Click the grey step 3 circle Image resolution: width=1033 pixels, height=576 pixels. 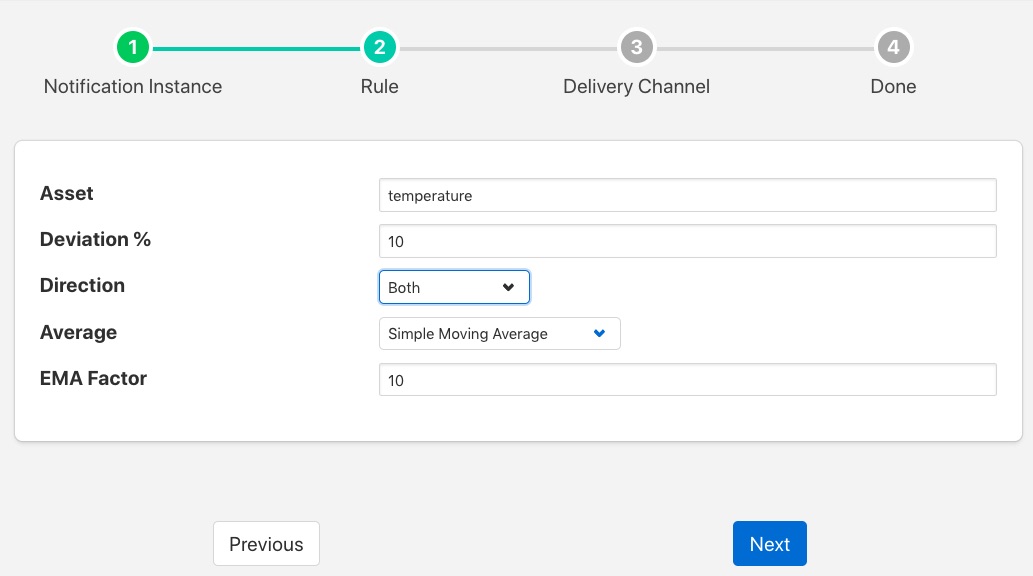point(636,47)
